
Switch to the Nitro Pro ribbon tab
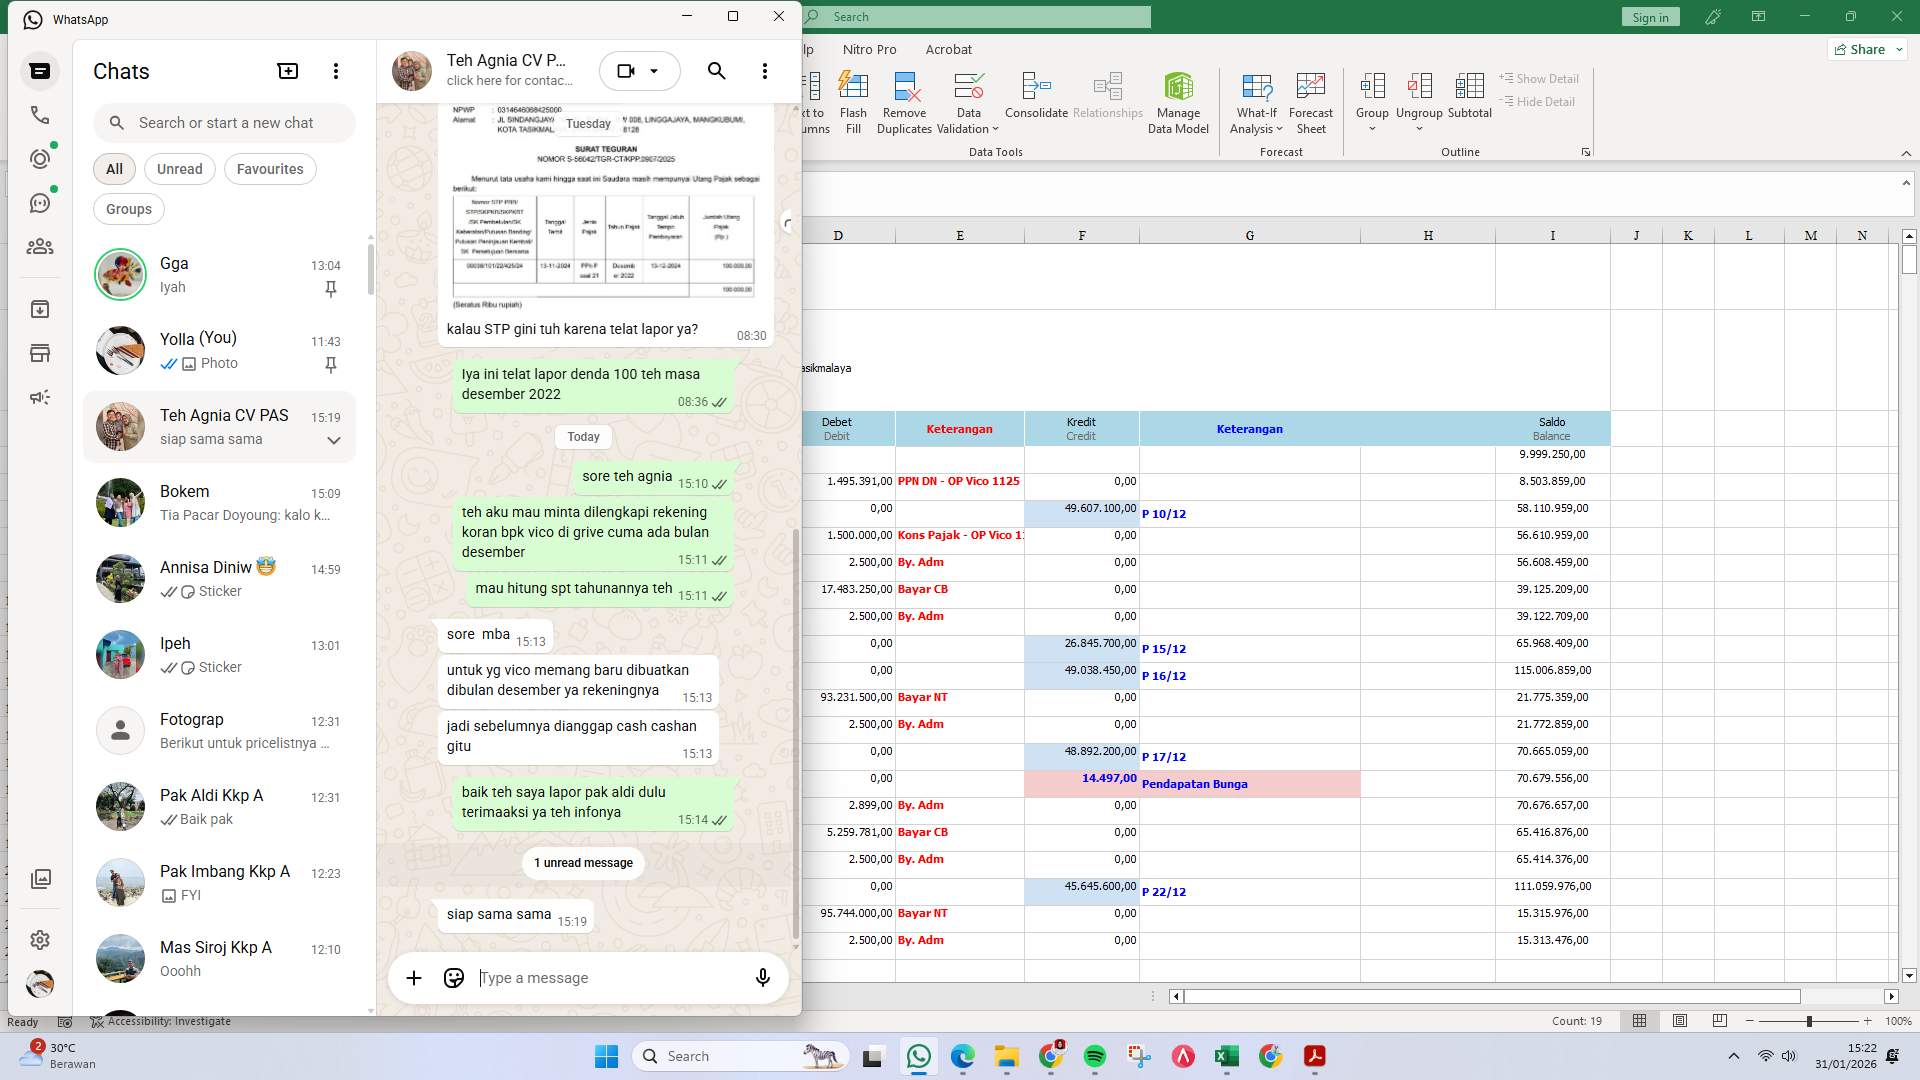click(x=869, y=49)
